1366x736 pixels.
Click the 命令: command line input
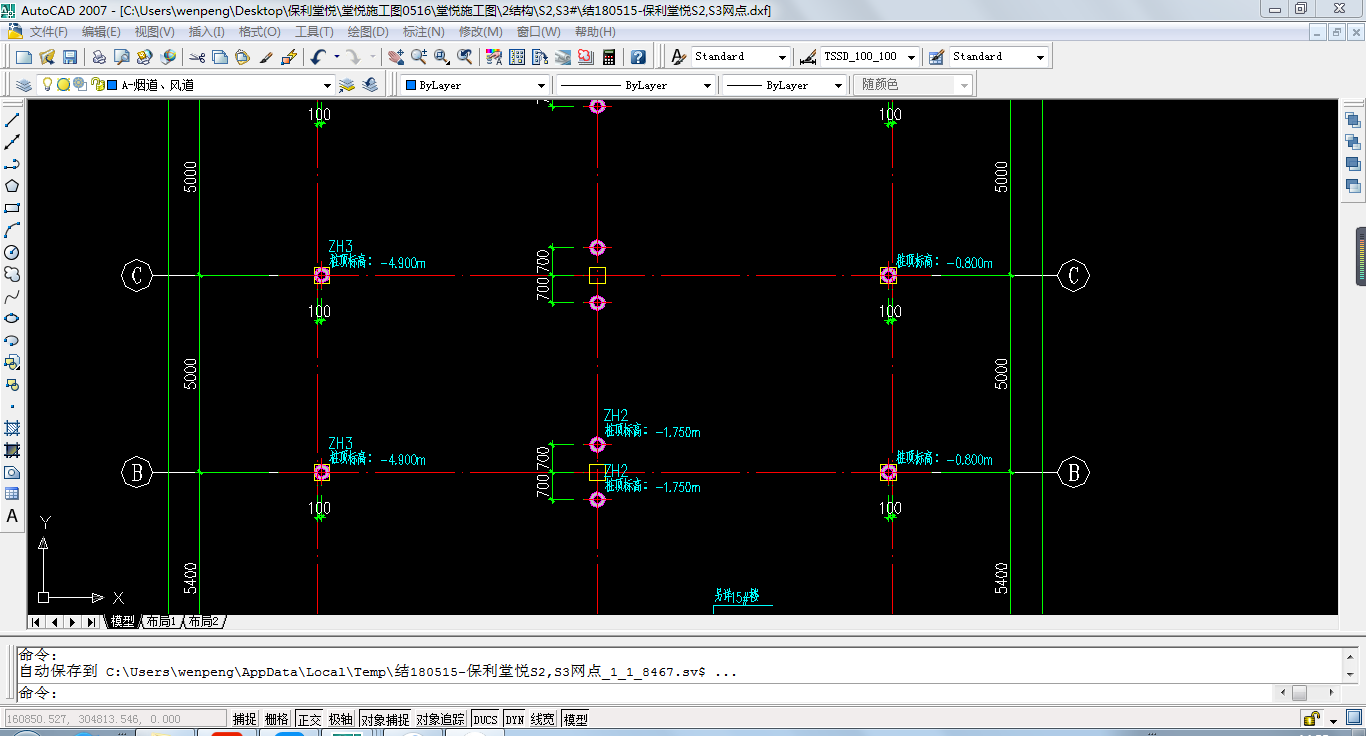coord(645,693)
